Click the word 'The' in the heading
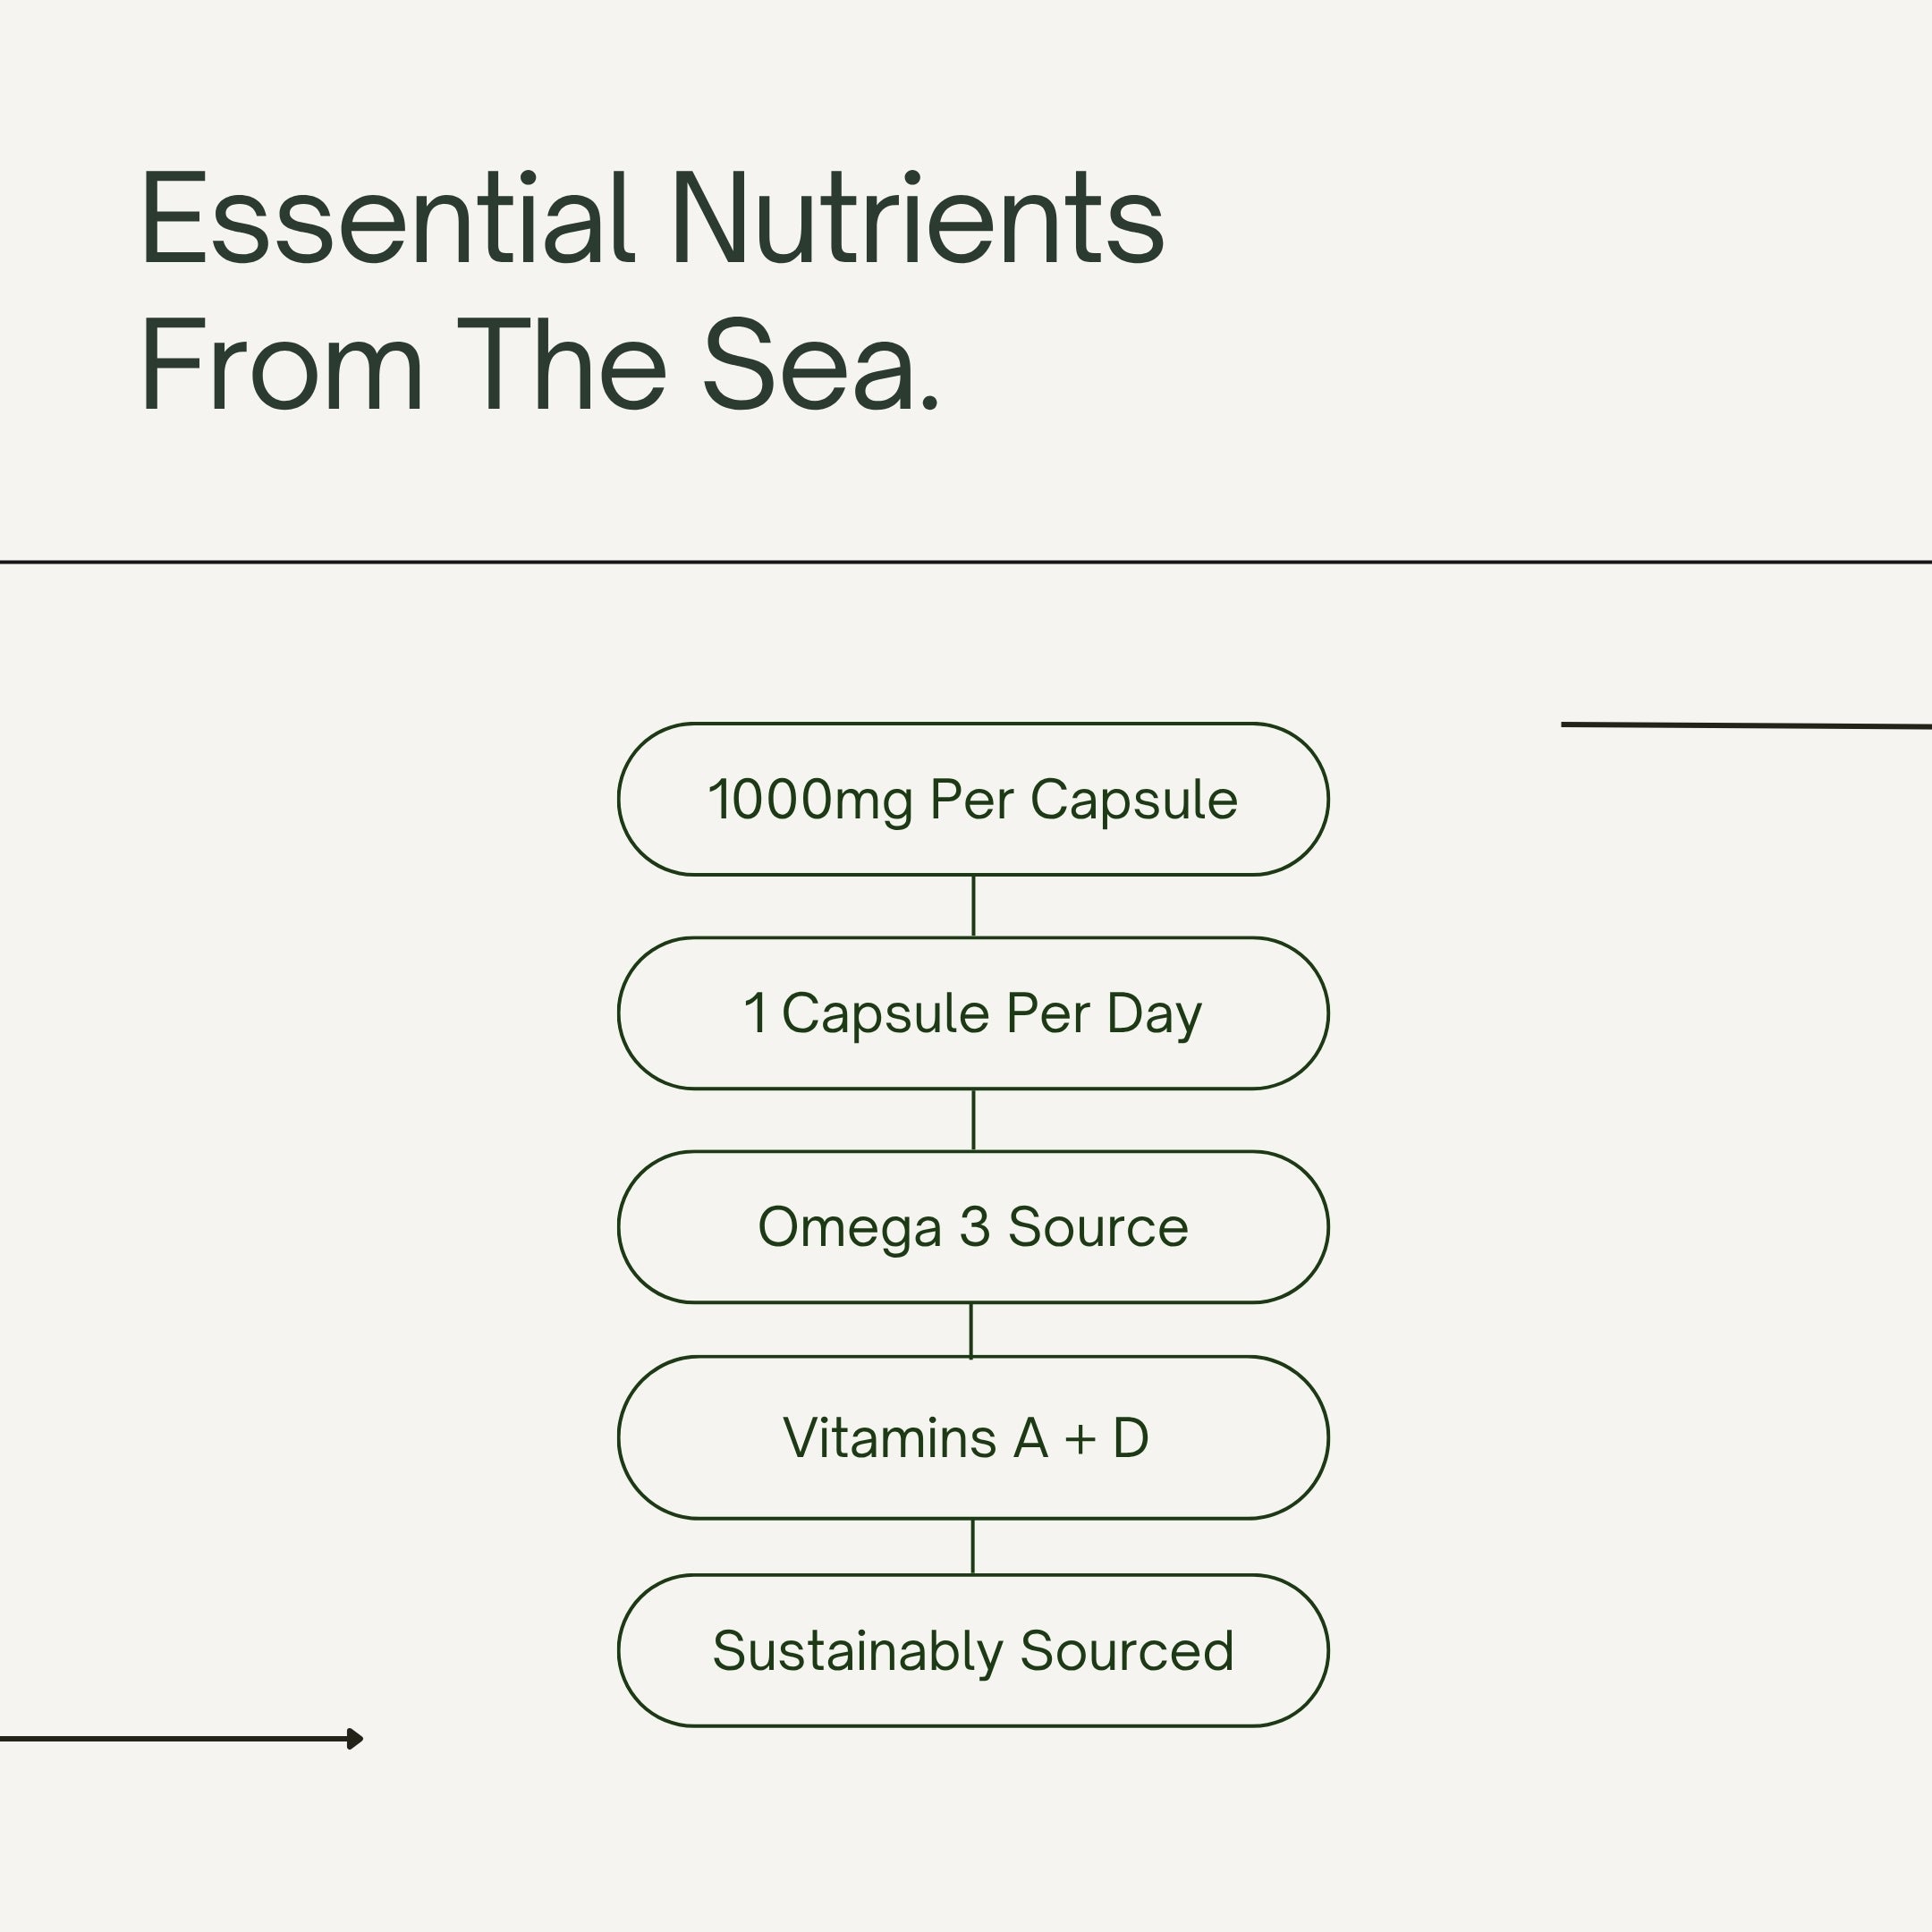 [562, 366]
